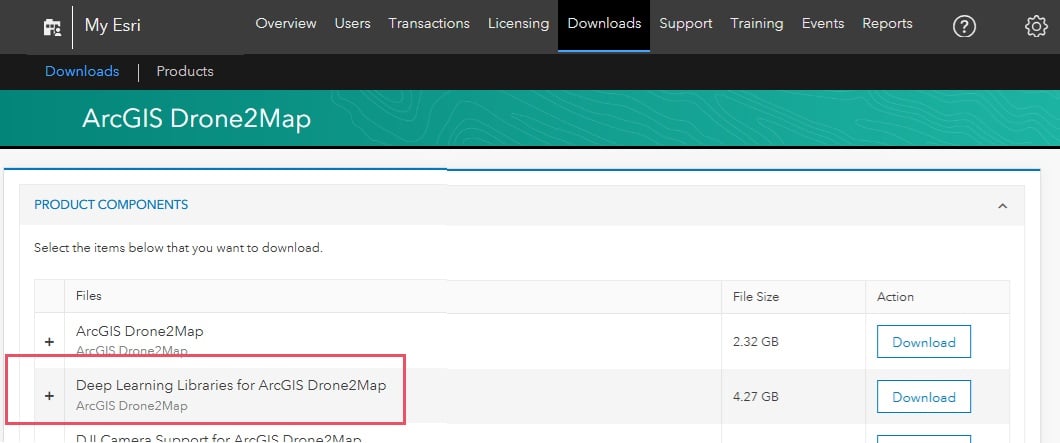Viewport: 1060px width, 443px height.
Task: Open the Training menu item
Action: 756,24
